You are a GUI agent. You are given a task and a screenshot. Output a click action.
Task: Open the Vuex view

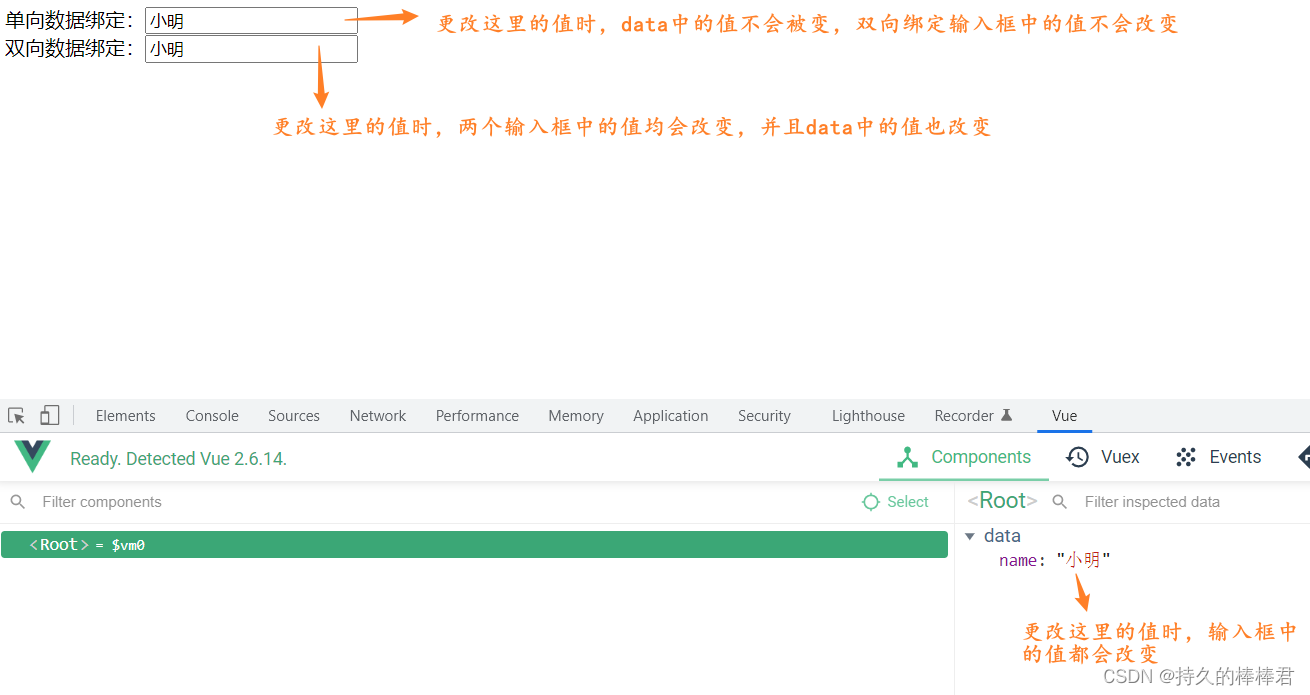pos(1103,457)
